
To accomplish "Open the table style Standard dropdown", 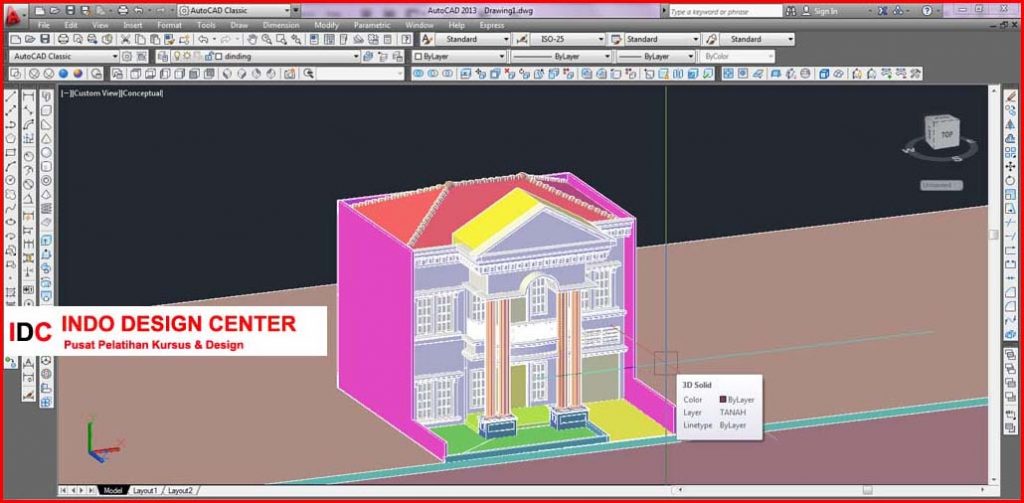I will click(662, 39).
